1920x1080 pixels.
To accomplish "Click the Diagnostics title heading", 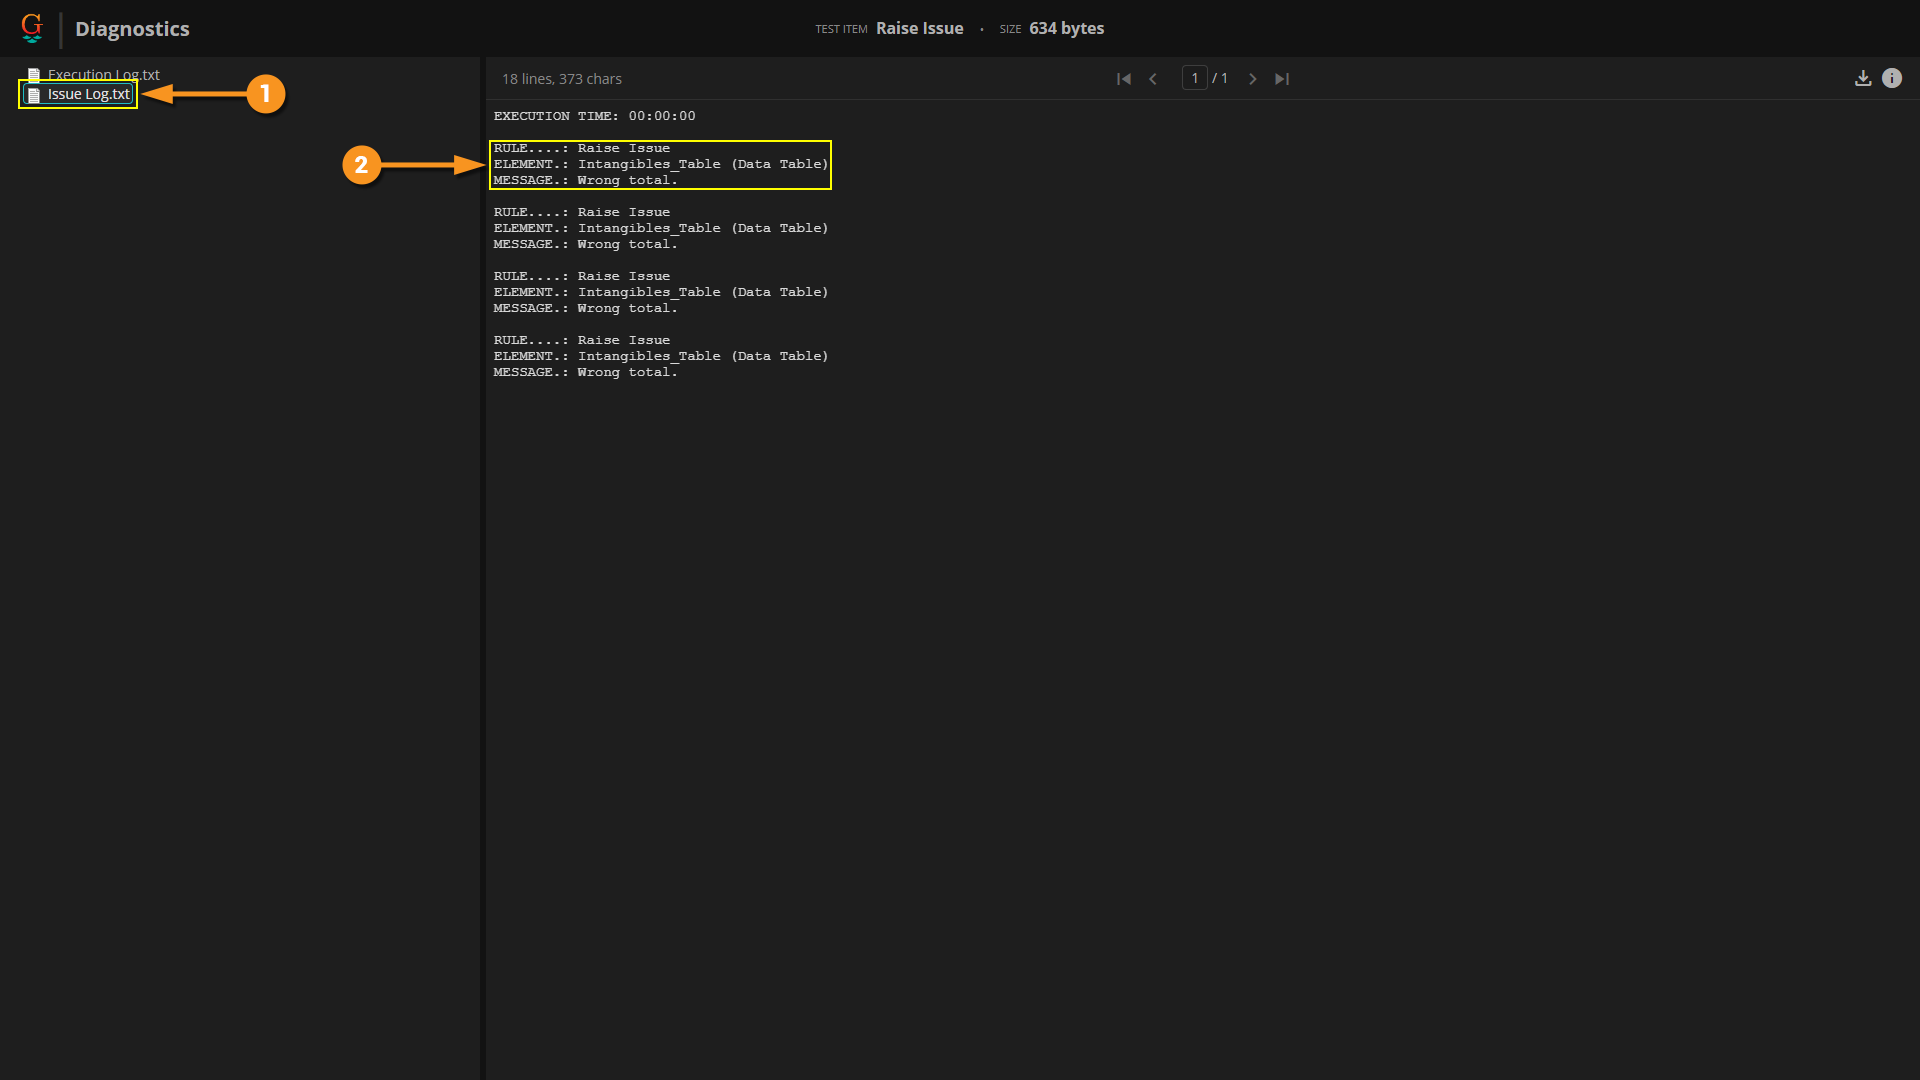I will (132, 29).
